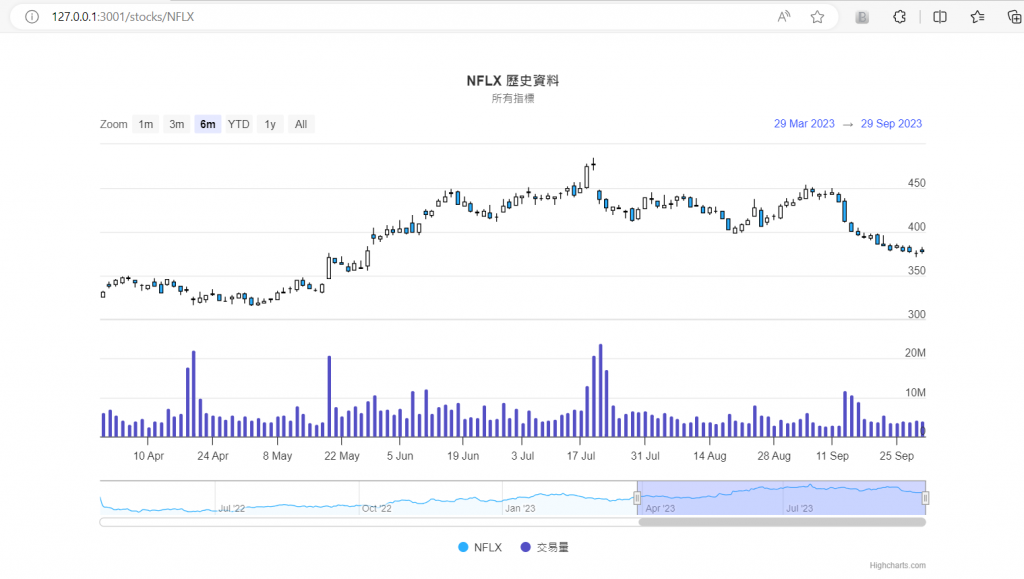Click the gray B extension icon
The image size is (1024, 579).
coord(862,17)
